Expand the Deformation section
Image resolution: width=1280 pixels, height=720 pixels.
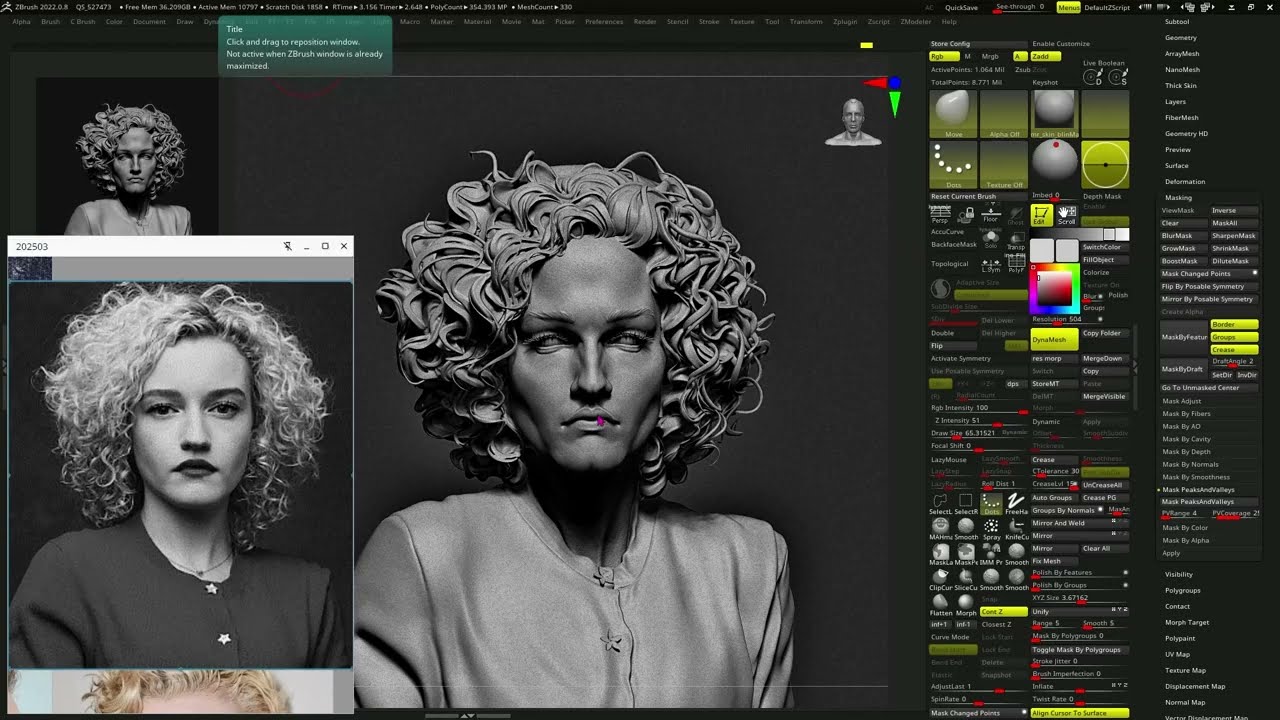1185,182
